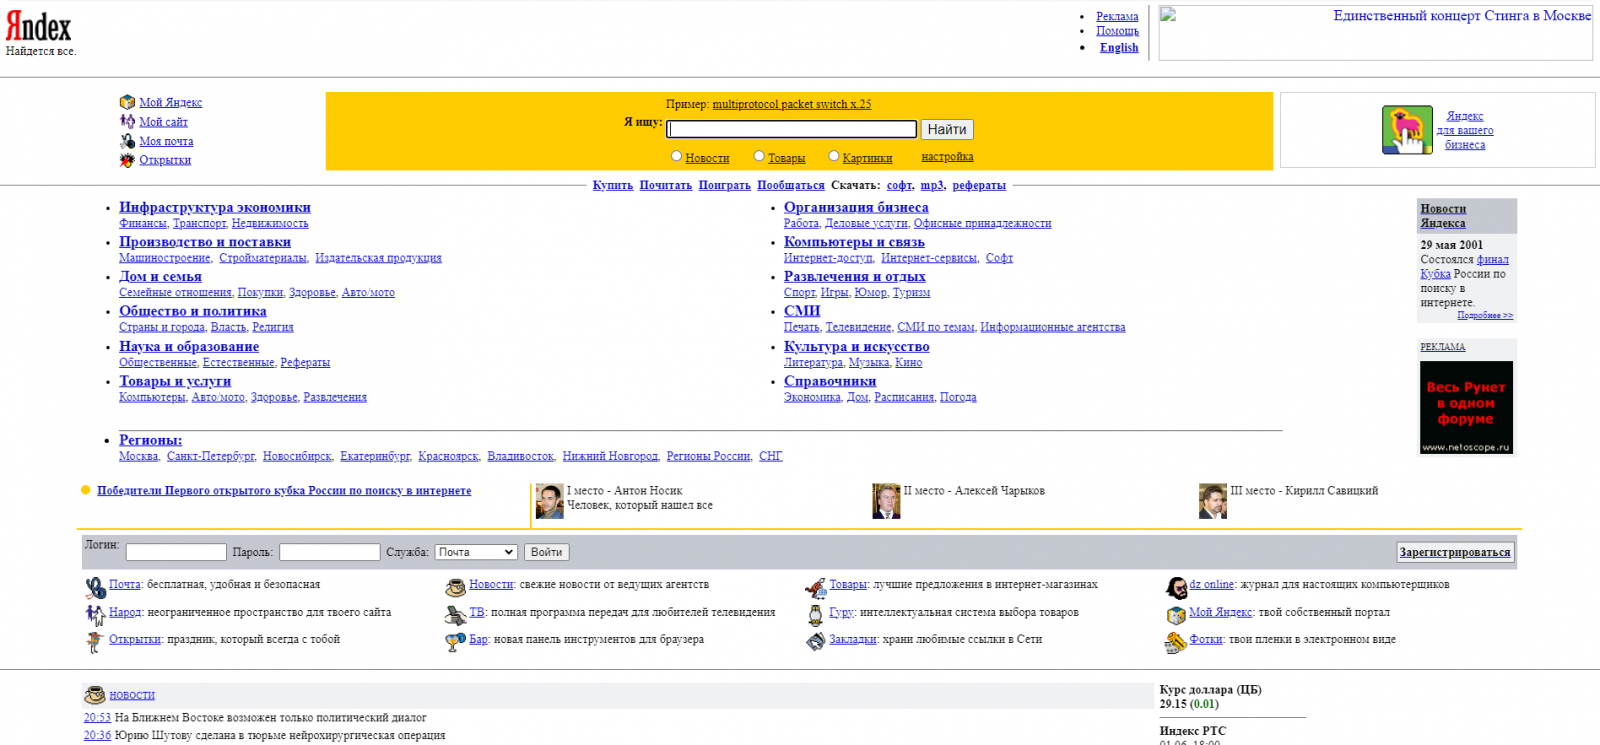Open the Санкт-Петербург region link

[x=211, y=456]
